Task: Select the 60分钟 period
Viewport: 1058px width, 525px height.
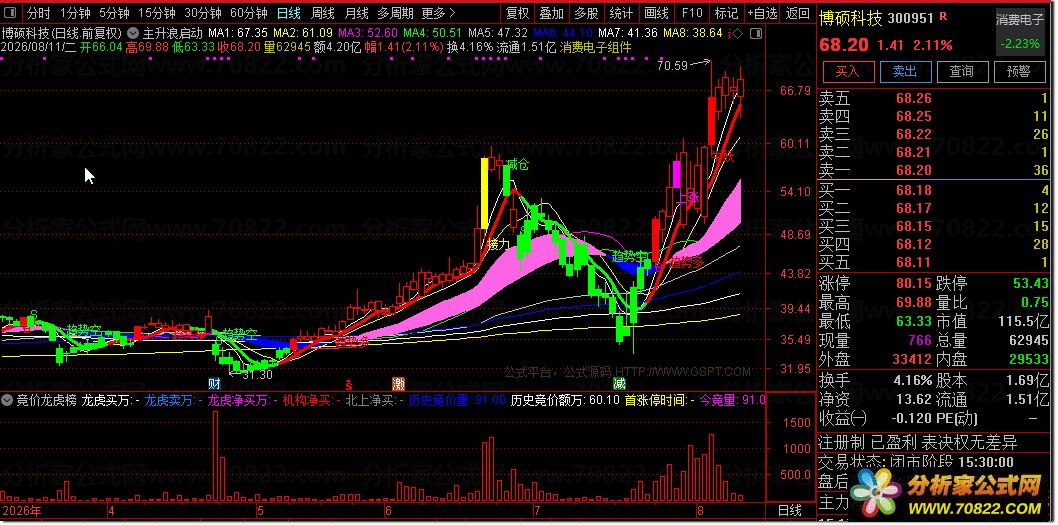Action: click(x=248, y=13)
